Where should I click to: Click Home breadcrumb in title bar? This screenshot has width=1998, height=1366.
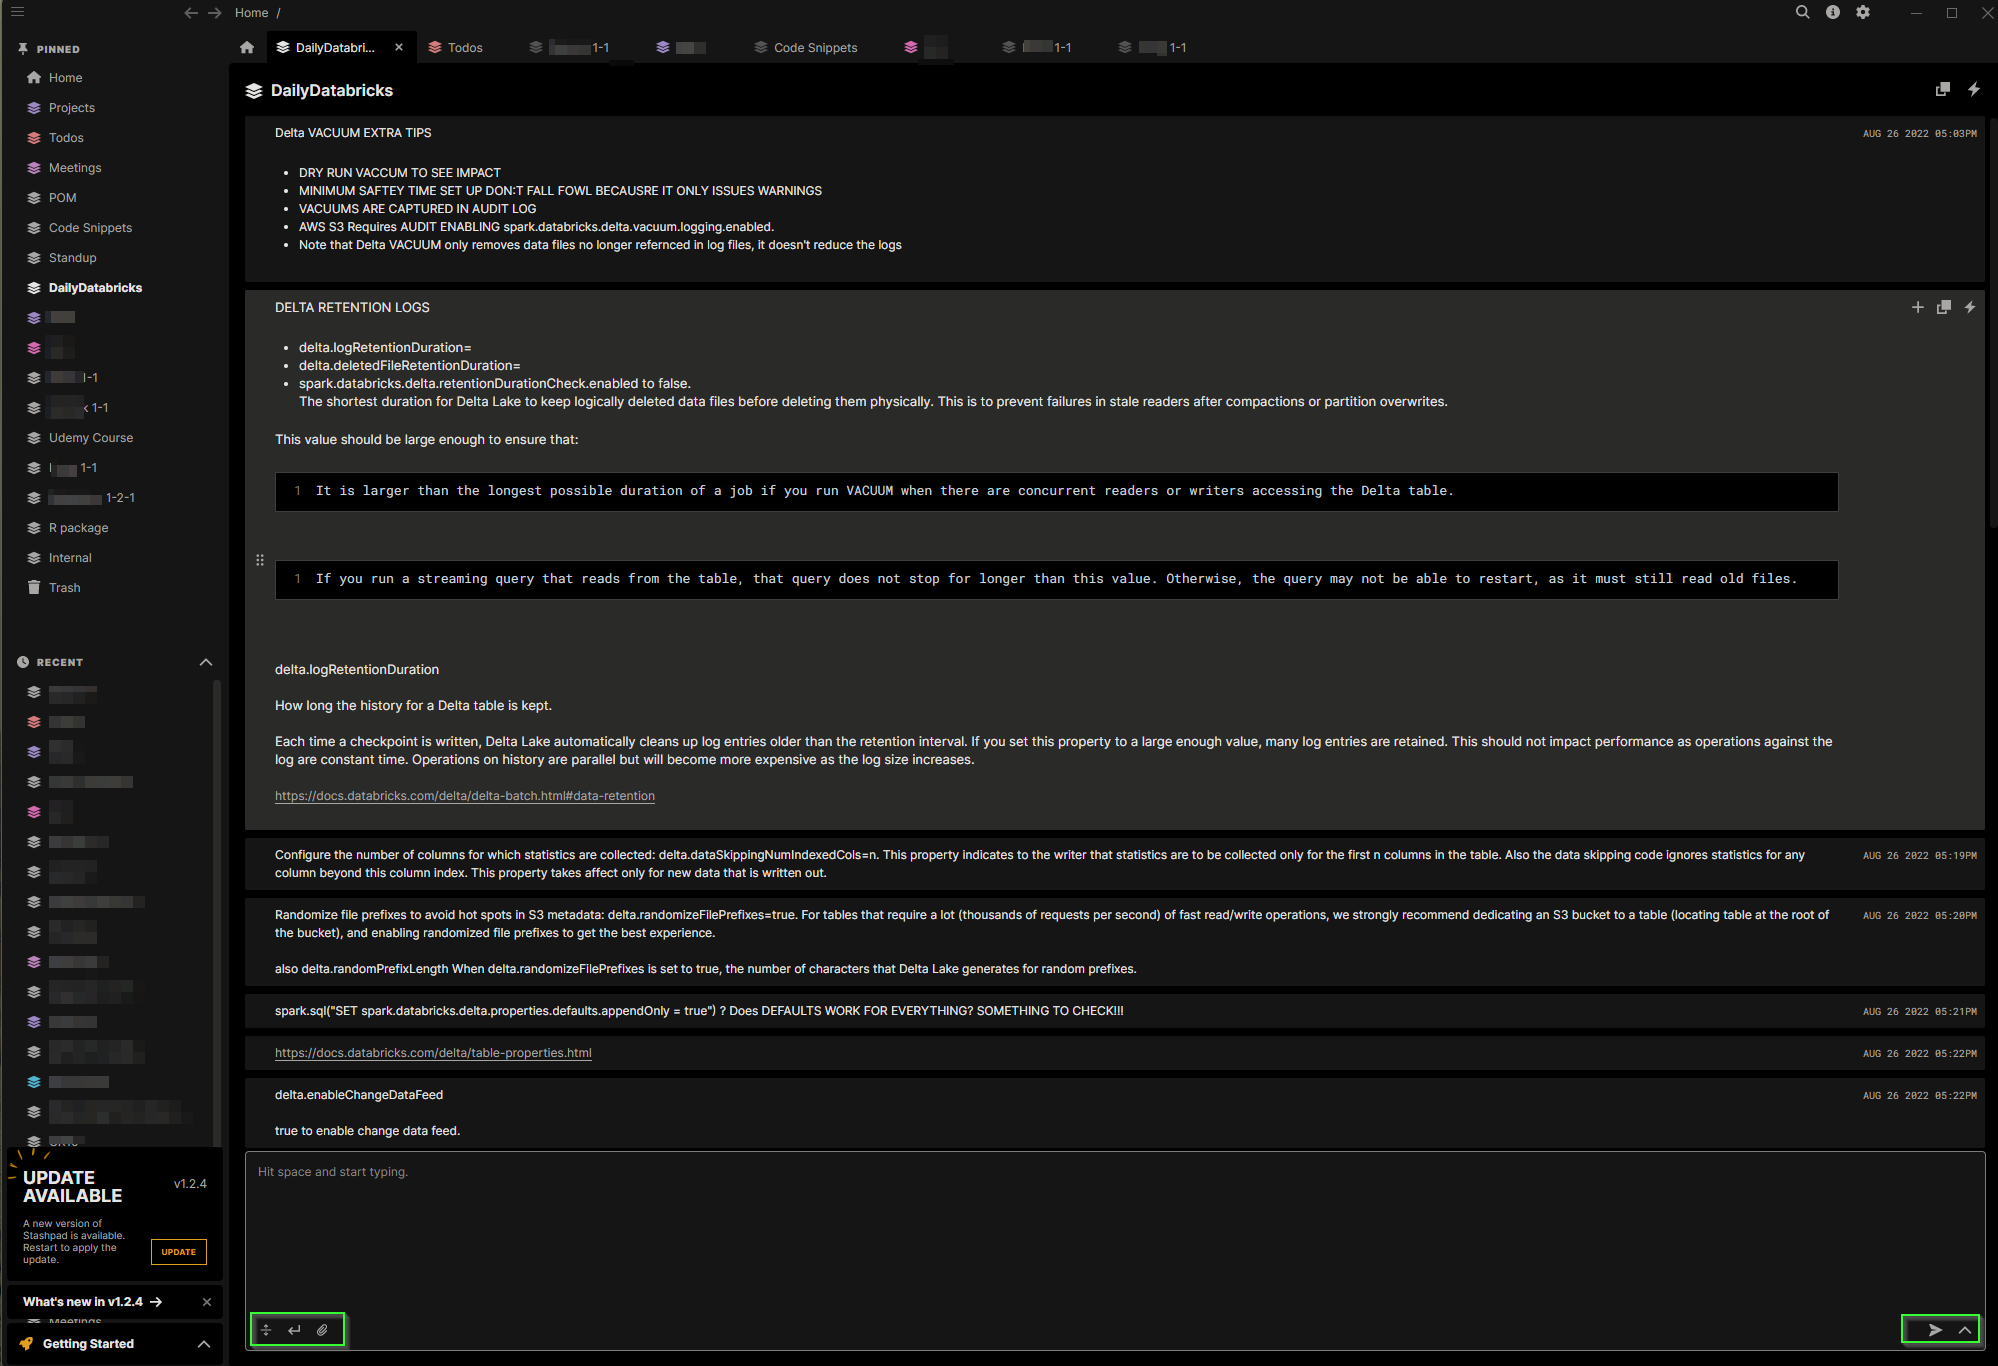(x=252, y=13)
